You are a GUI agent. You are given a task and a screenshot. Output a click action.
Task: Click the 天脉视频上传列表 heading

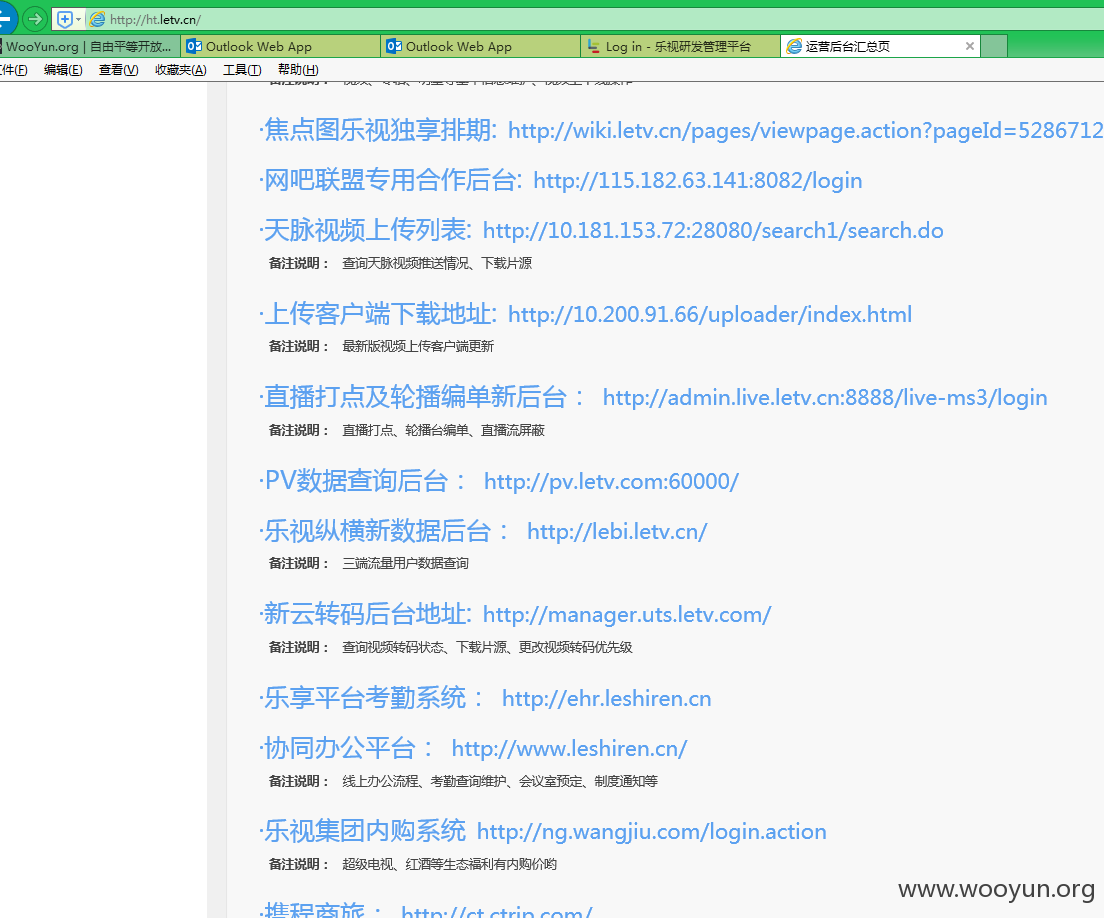[x=365, y=230]
